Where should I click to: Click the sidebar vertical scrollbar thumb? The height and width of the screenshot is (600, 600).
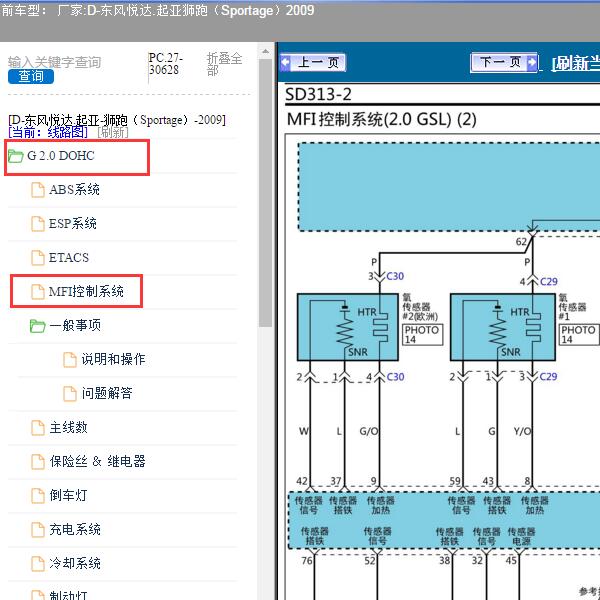coord(265,192)
